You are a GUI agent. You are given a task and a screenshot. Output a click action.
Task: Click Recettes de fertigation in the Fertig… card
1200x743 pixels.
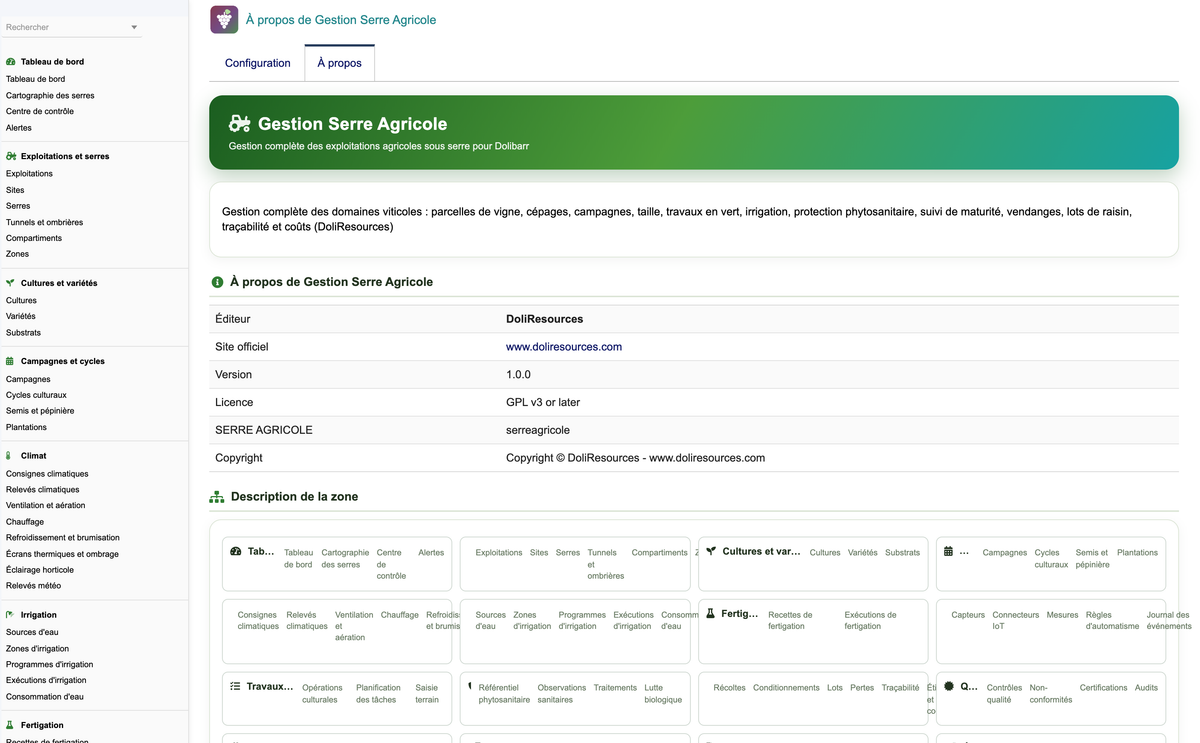pyautogui.click(x=790, y=621)
